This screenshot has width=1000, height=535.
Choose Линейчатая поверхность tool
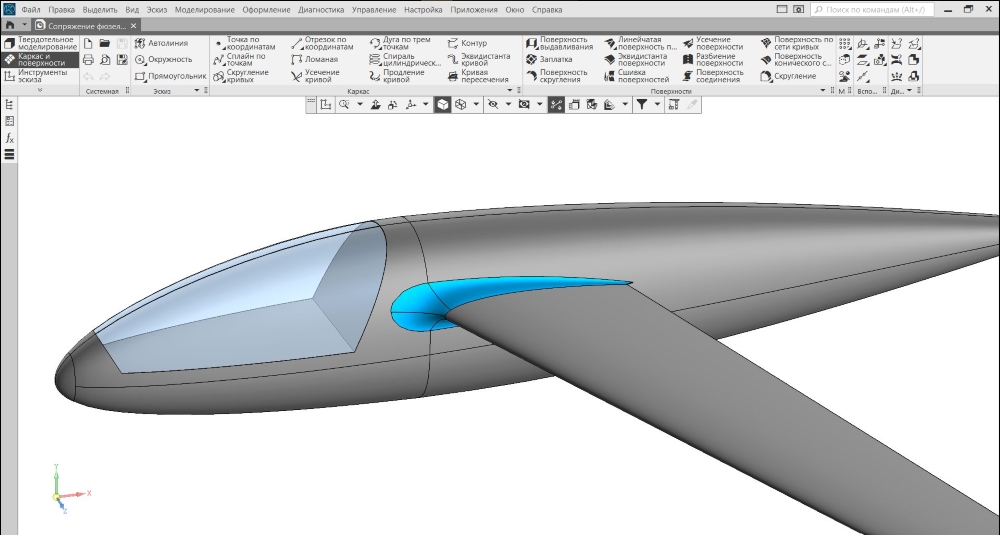click(640, 43)
